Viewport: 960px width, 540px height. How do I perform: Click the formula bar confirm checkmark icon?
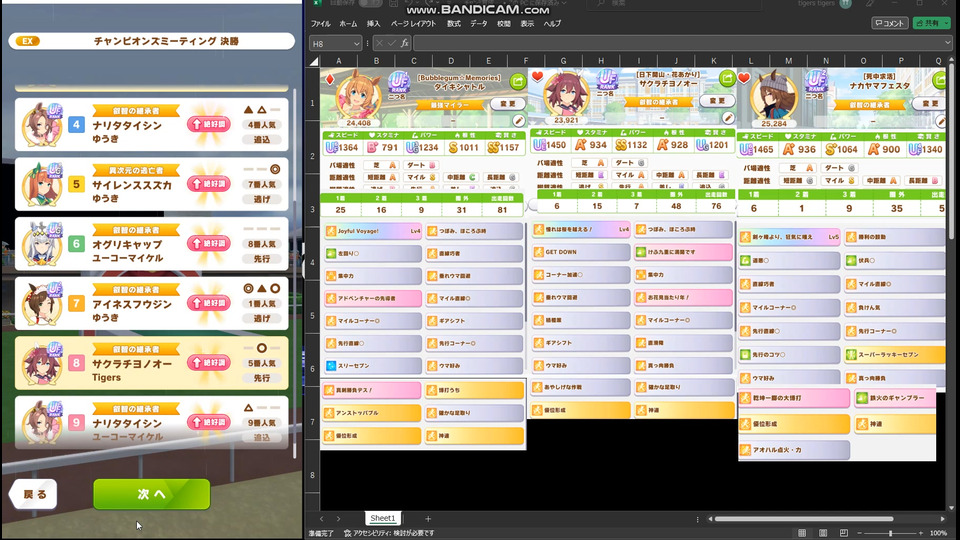[x=391, y=43]
